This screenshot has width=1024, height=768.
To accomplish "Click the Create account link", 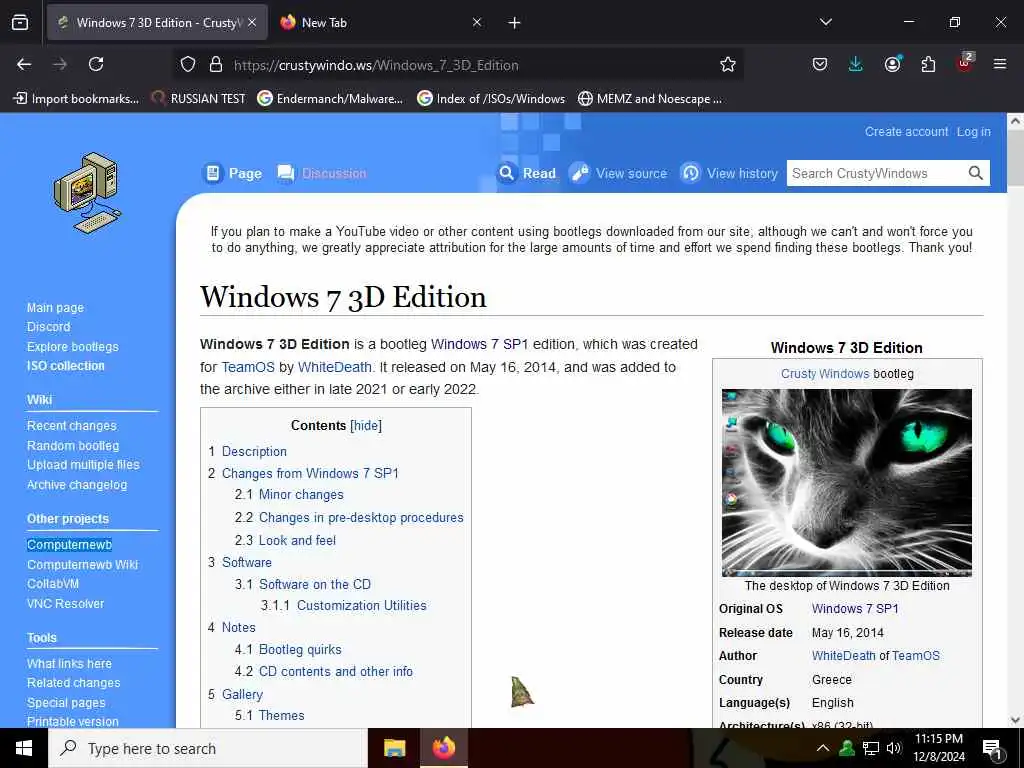I will coord(906,131).
